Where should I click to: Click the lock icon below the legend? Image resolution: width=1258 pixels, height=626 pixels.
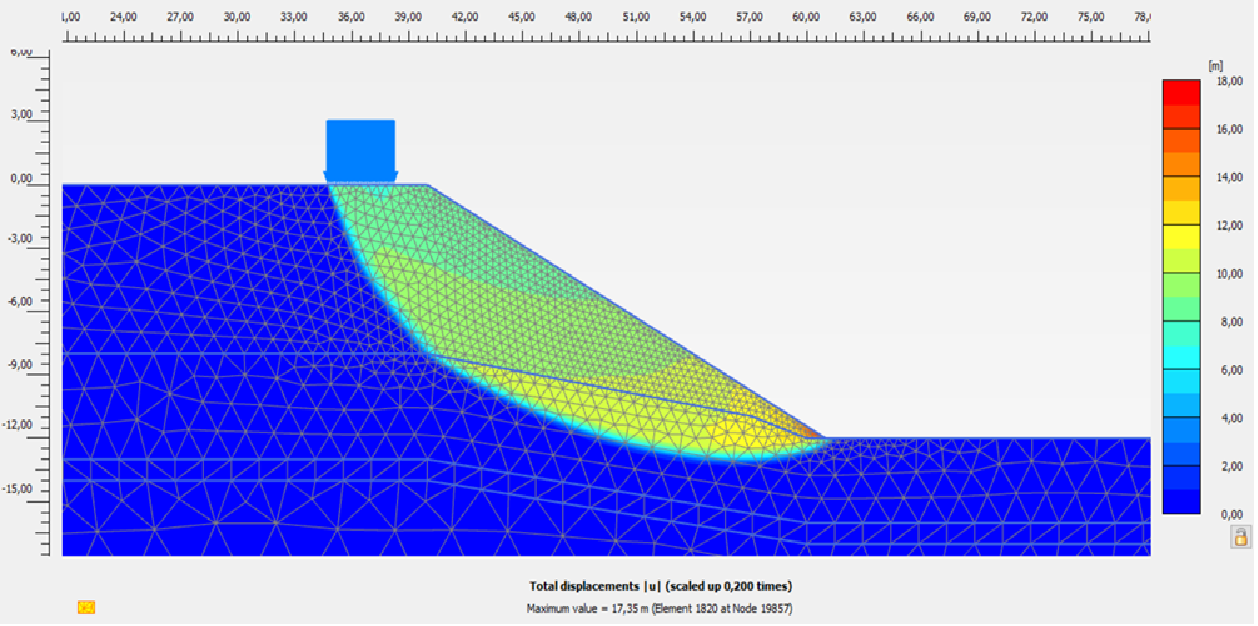click(1240, 537)
